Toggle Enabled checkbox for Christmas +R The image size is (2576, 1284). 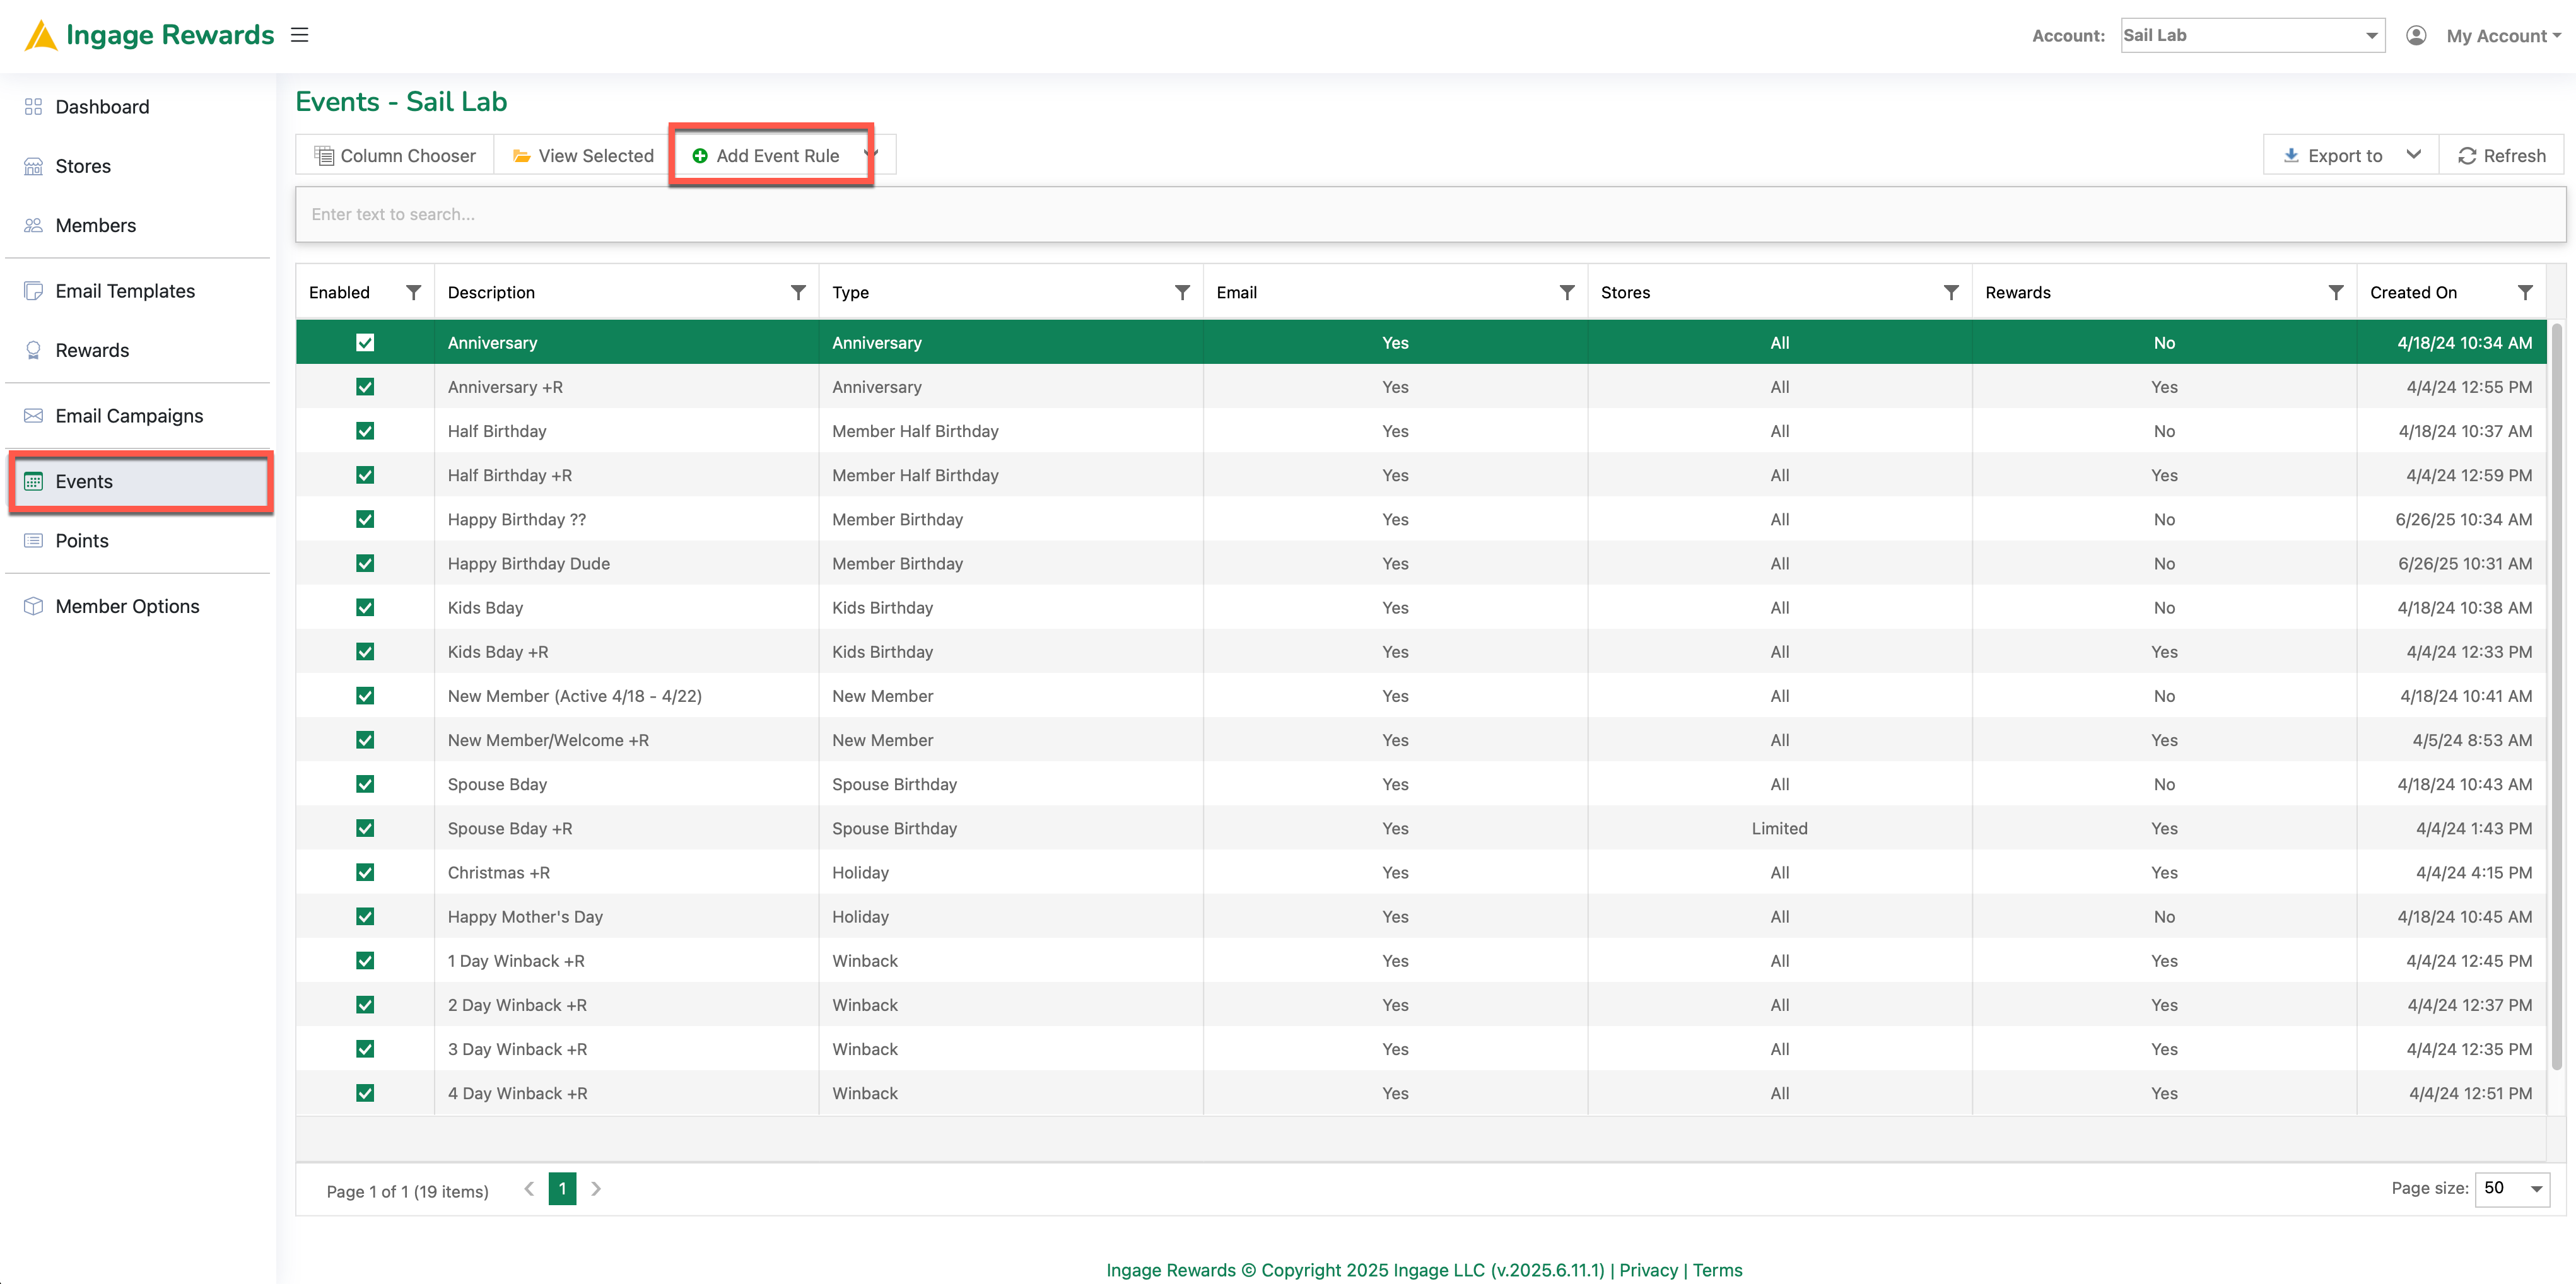point(365,872)
